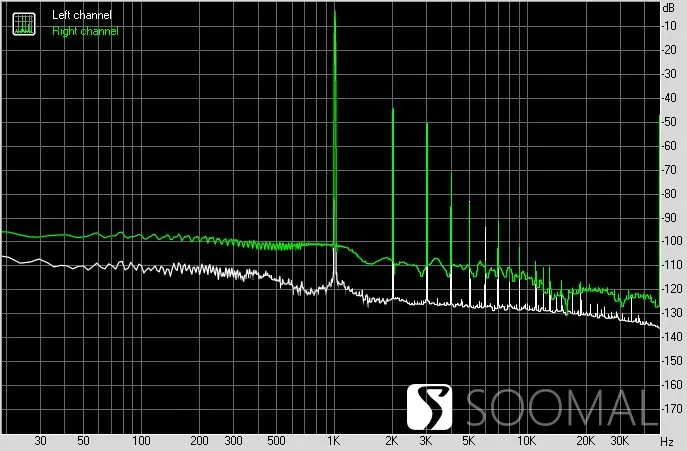Click the spectrum graph icon at top left

24,24
